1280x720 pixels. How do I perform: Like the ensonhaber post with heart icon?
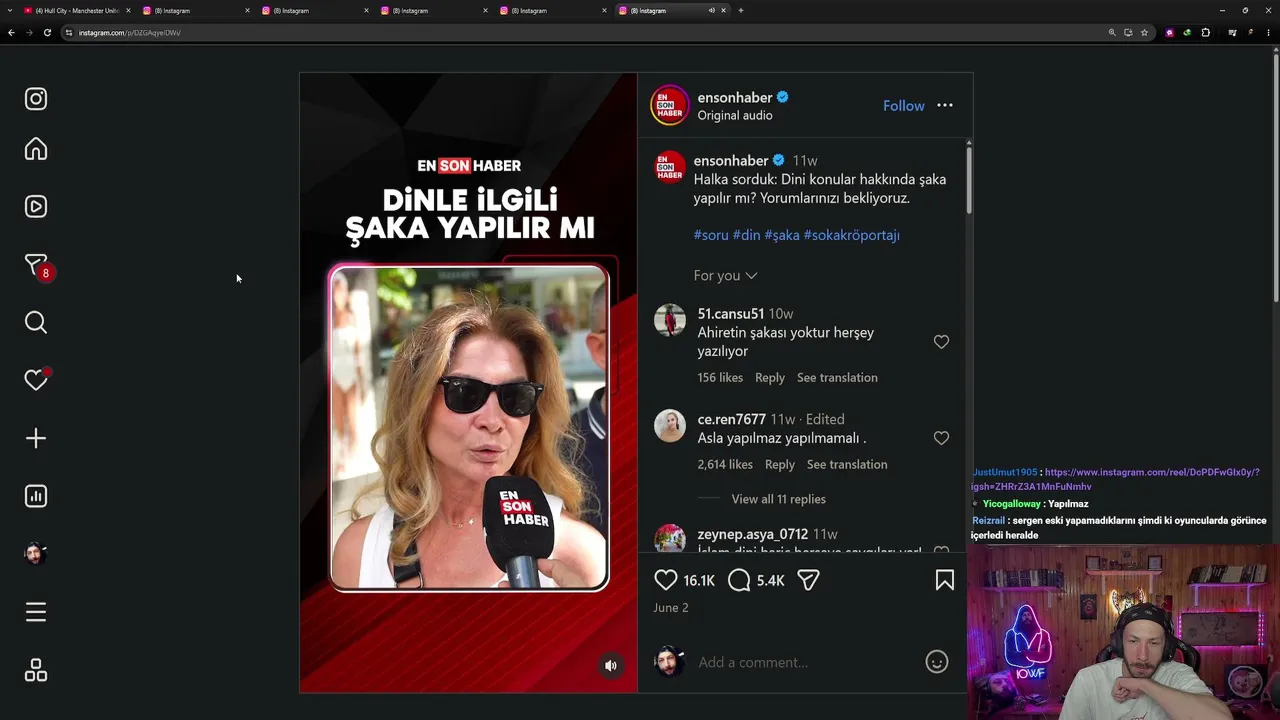(x=666, y=580)
